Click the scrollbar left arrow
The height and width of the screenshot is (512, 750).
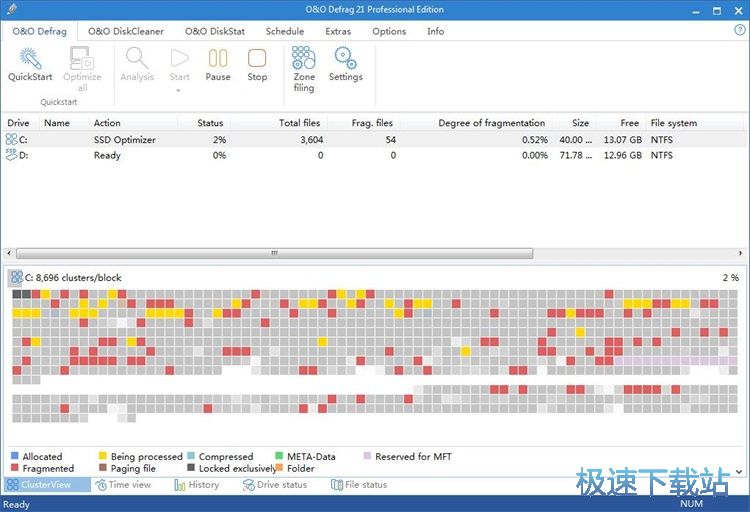click(x=9, y=253)
